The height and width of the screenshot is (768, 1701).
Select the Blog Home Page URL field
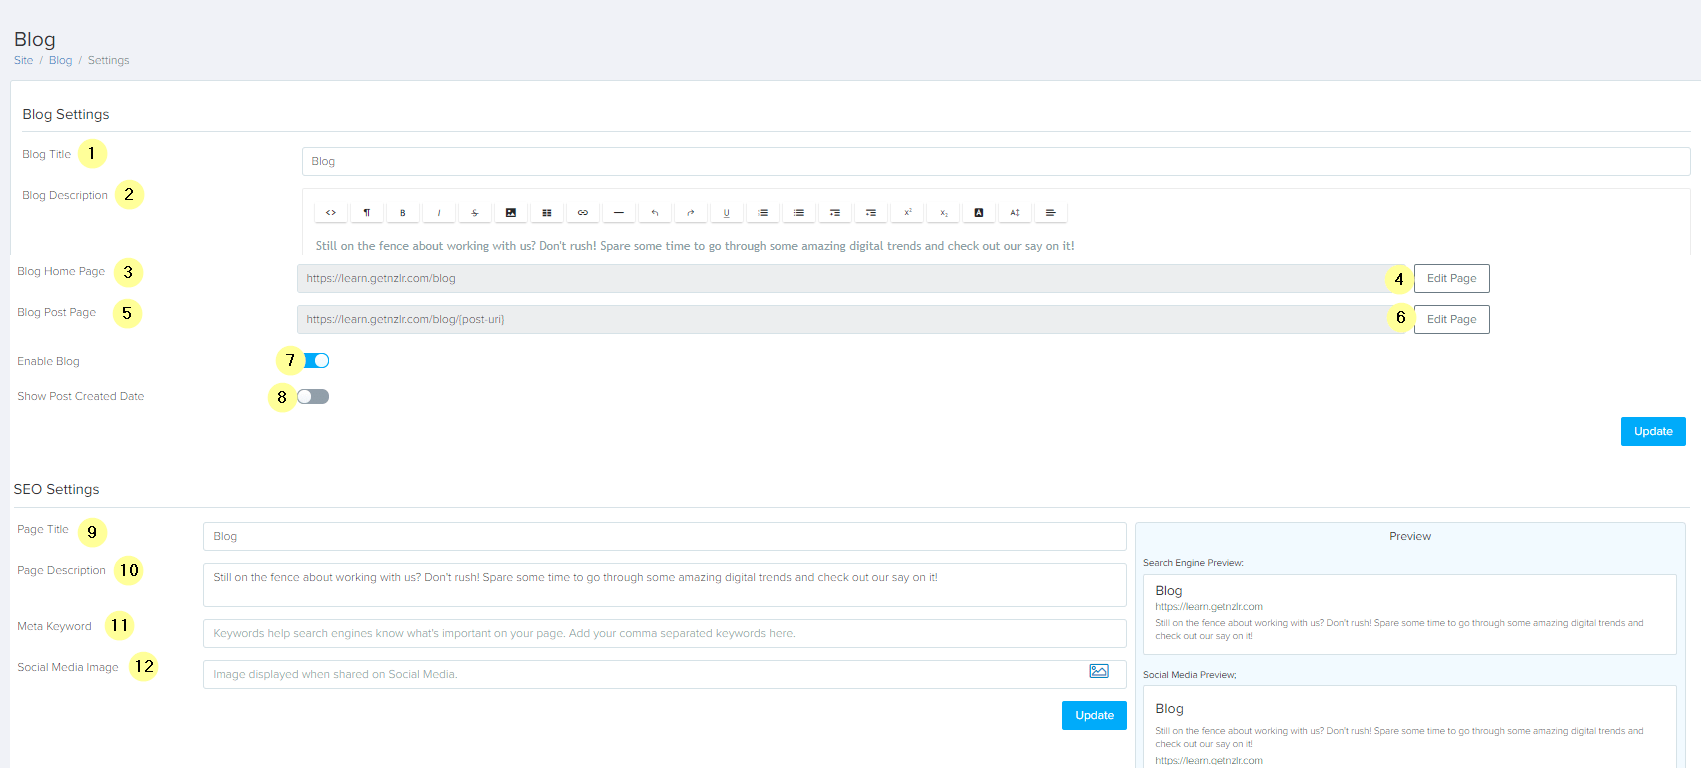click(852, 278)
